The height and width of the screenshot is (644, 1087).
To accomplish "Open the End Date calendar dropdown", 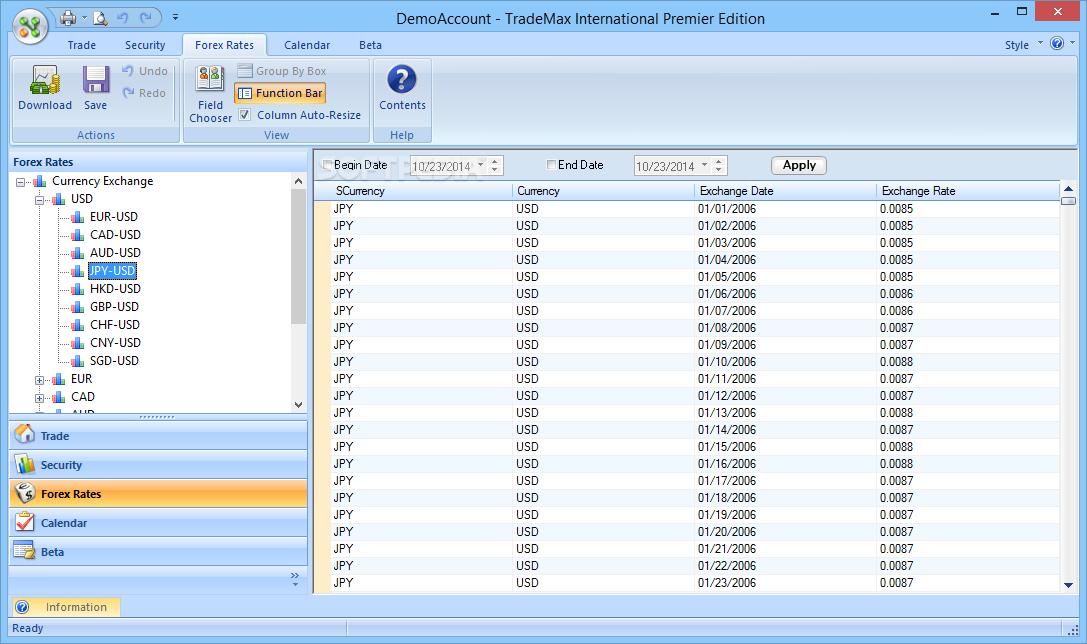I will coord(705,165).
